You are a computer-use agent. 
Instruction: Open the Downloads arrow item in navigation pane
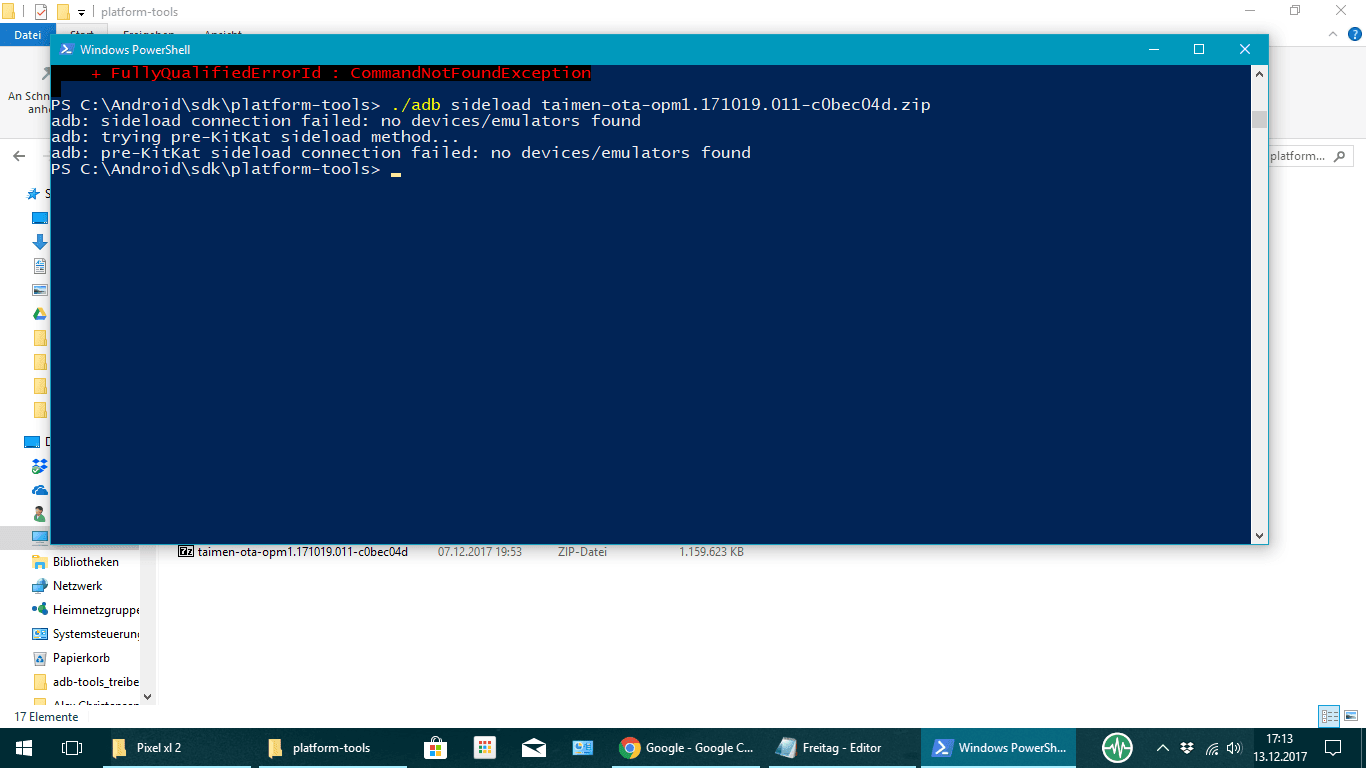[40, 242]
